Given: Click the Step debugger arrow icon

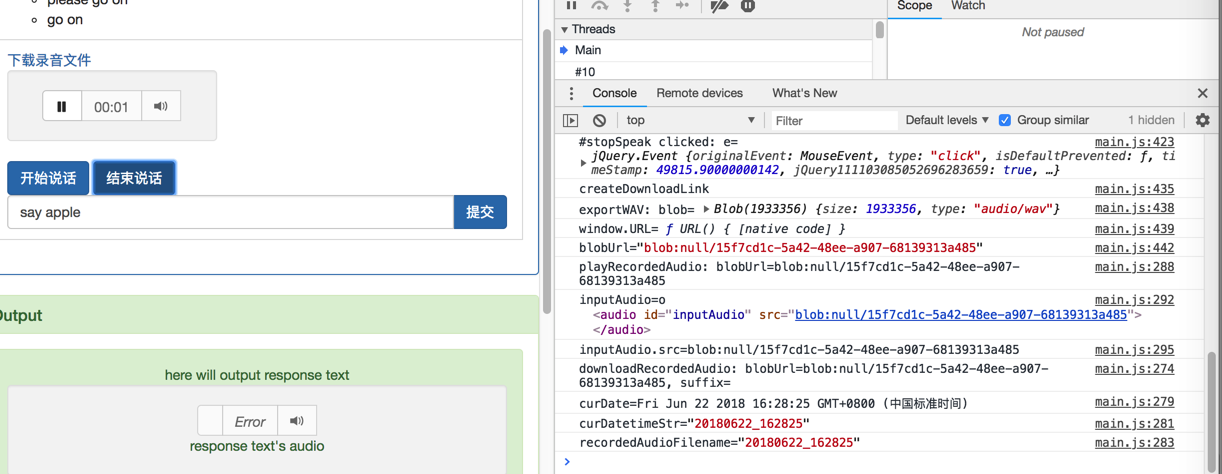Looking at the screenshot, I should click(x=682, y=5).
